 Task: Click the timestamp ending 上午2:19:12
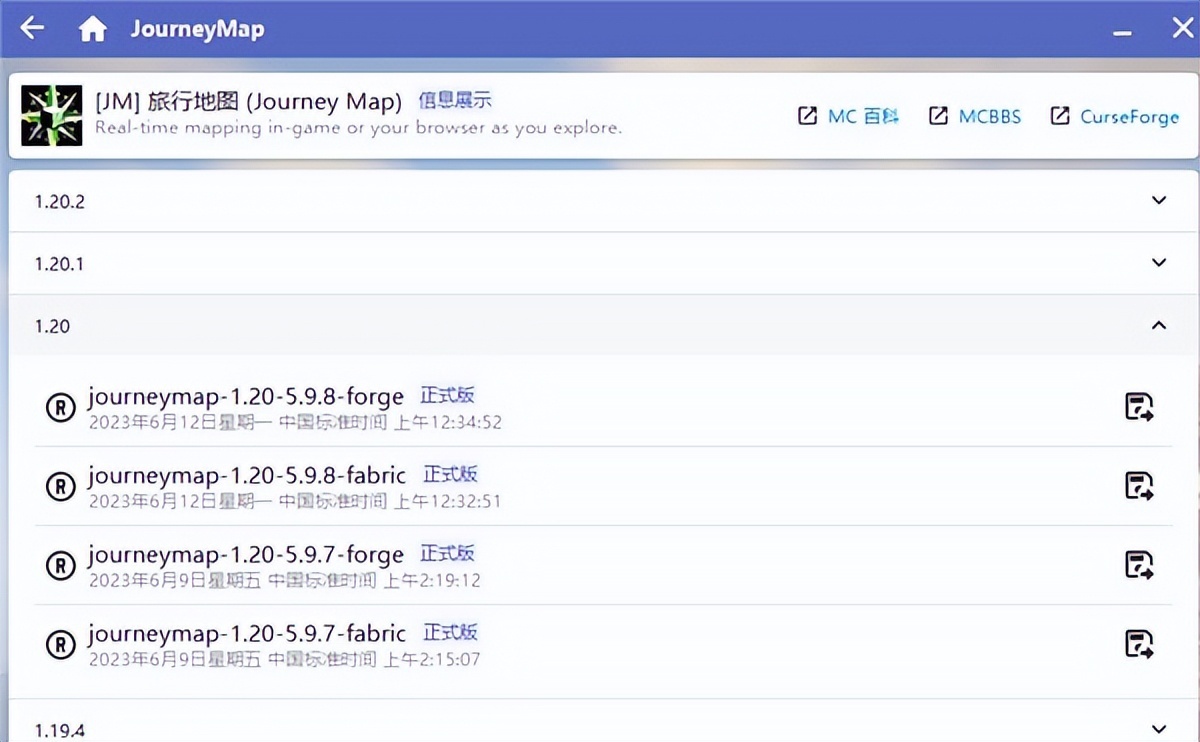click(284, 580)
